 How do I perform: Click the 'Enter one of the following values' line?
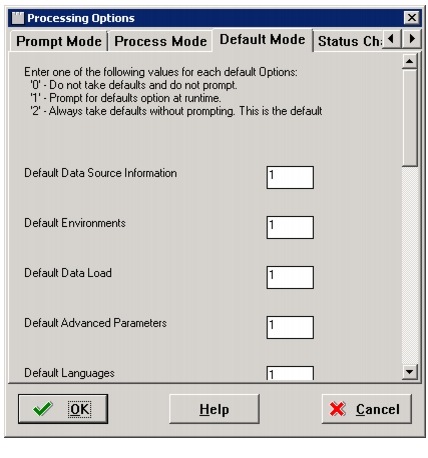pos(161,72)
